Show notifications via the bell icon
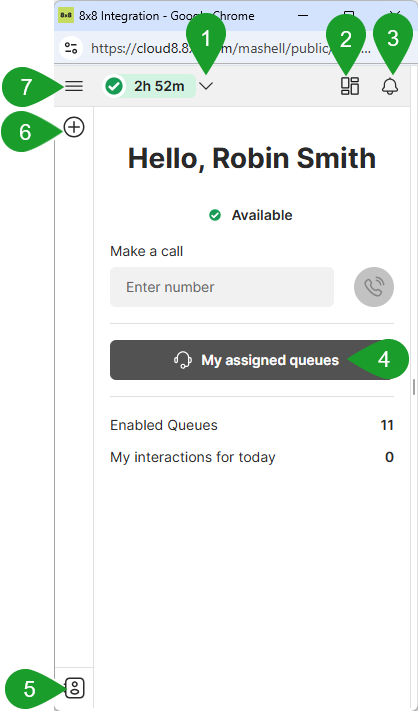 (390, 86)
